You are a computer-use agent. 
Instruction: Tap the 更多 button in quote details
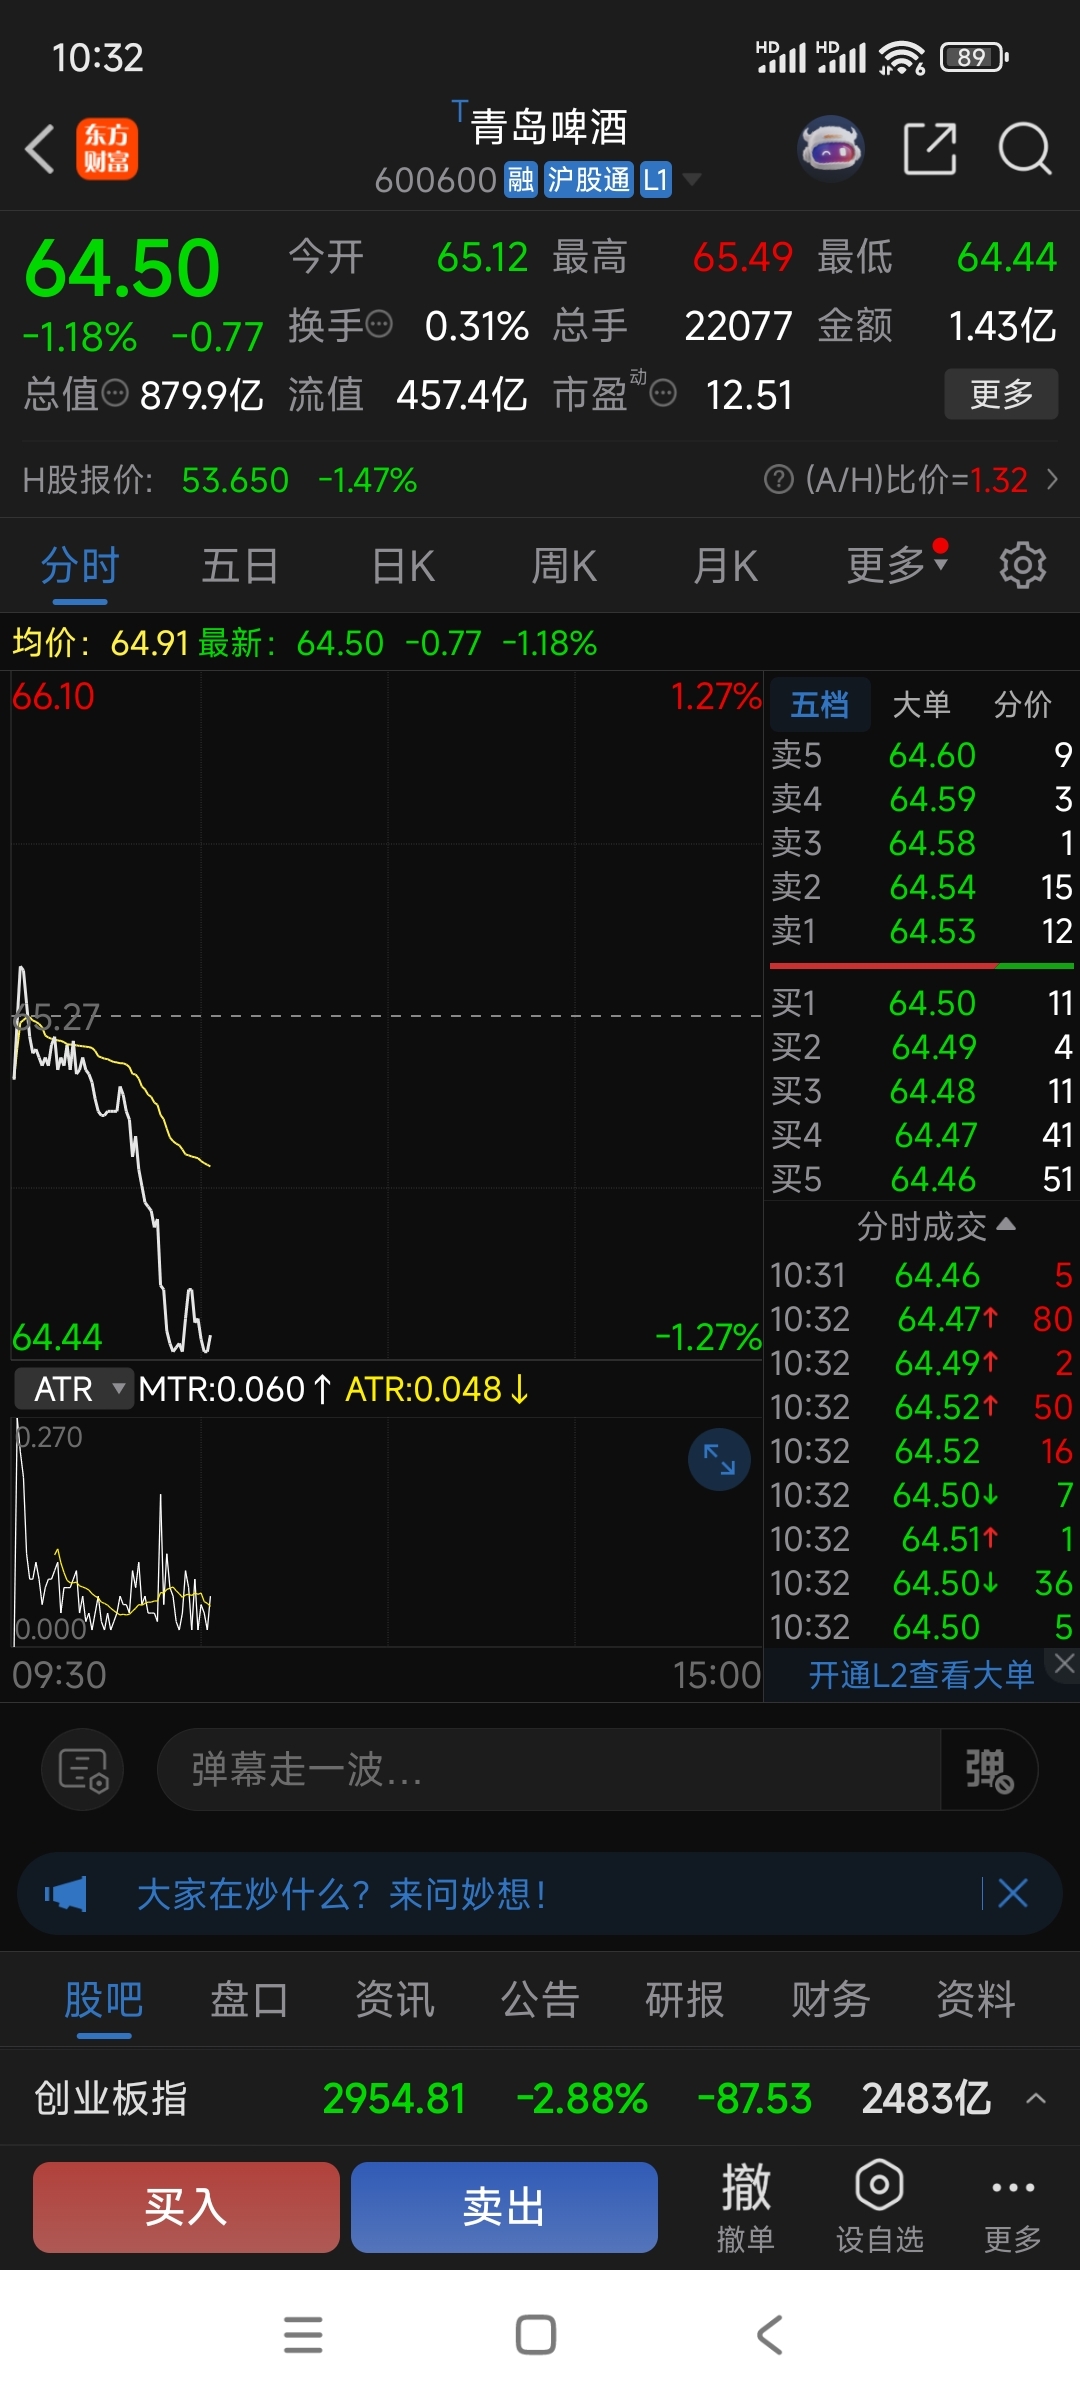pyautogui.click(x=1001, y=394)
